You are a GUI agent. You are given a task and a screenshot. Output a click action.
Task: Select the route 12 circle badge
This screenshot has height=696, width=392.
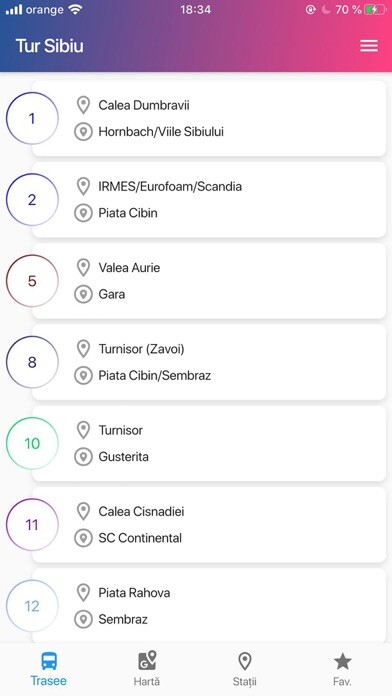[x=32, y=605]
